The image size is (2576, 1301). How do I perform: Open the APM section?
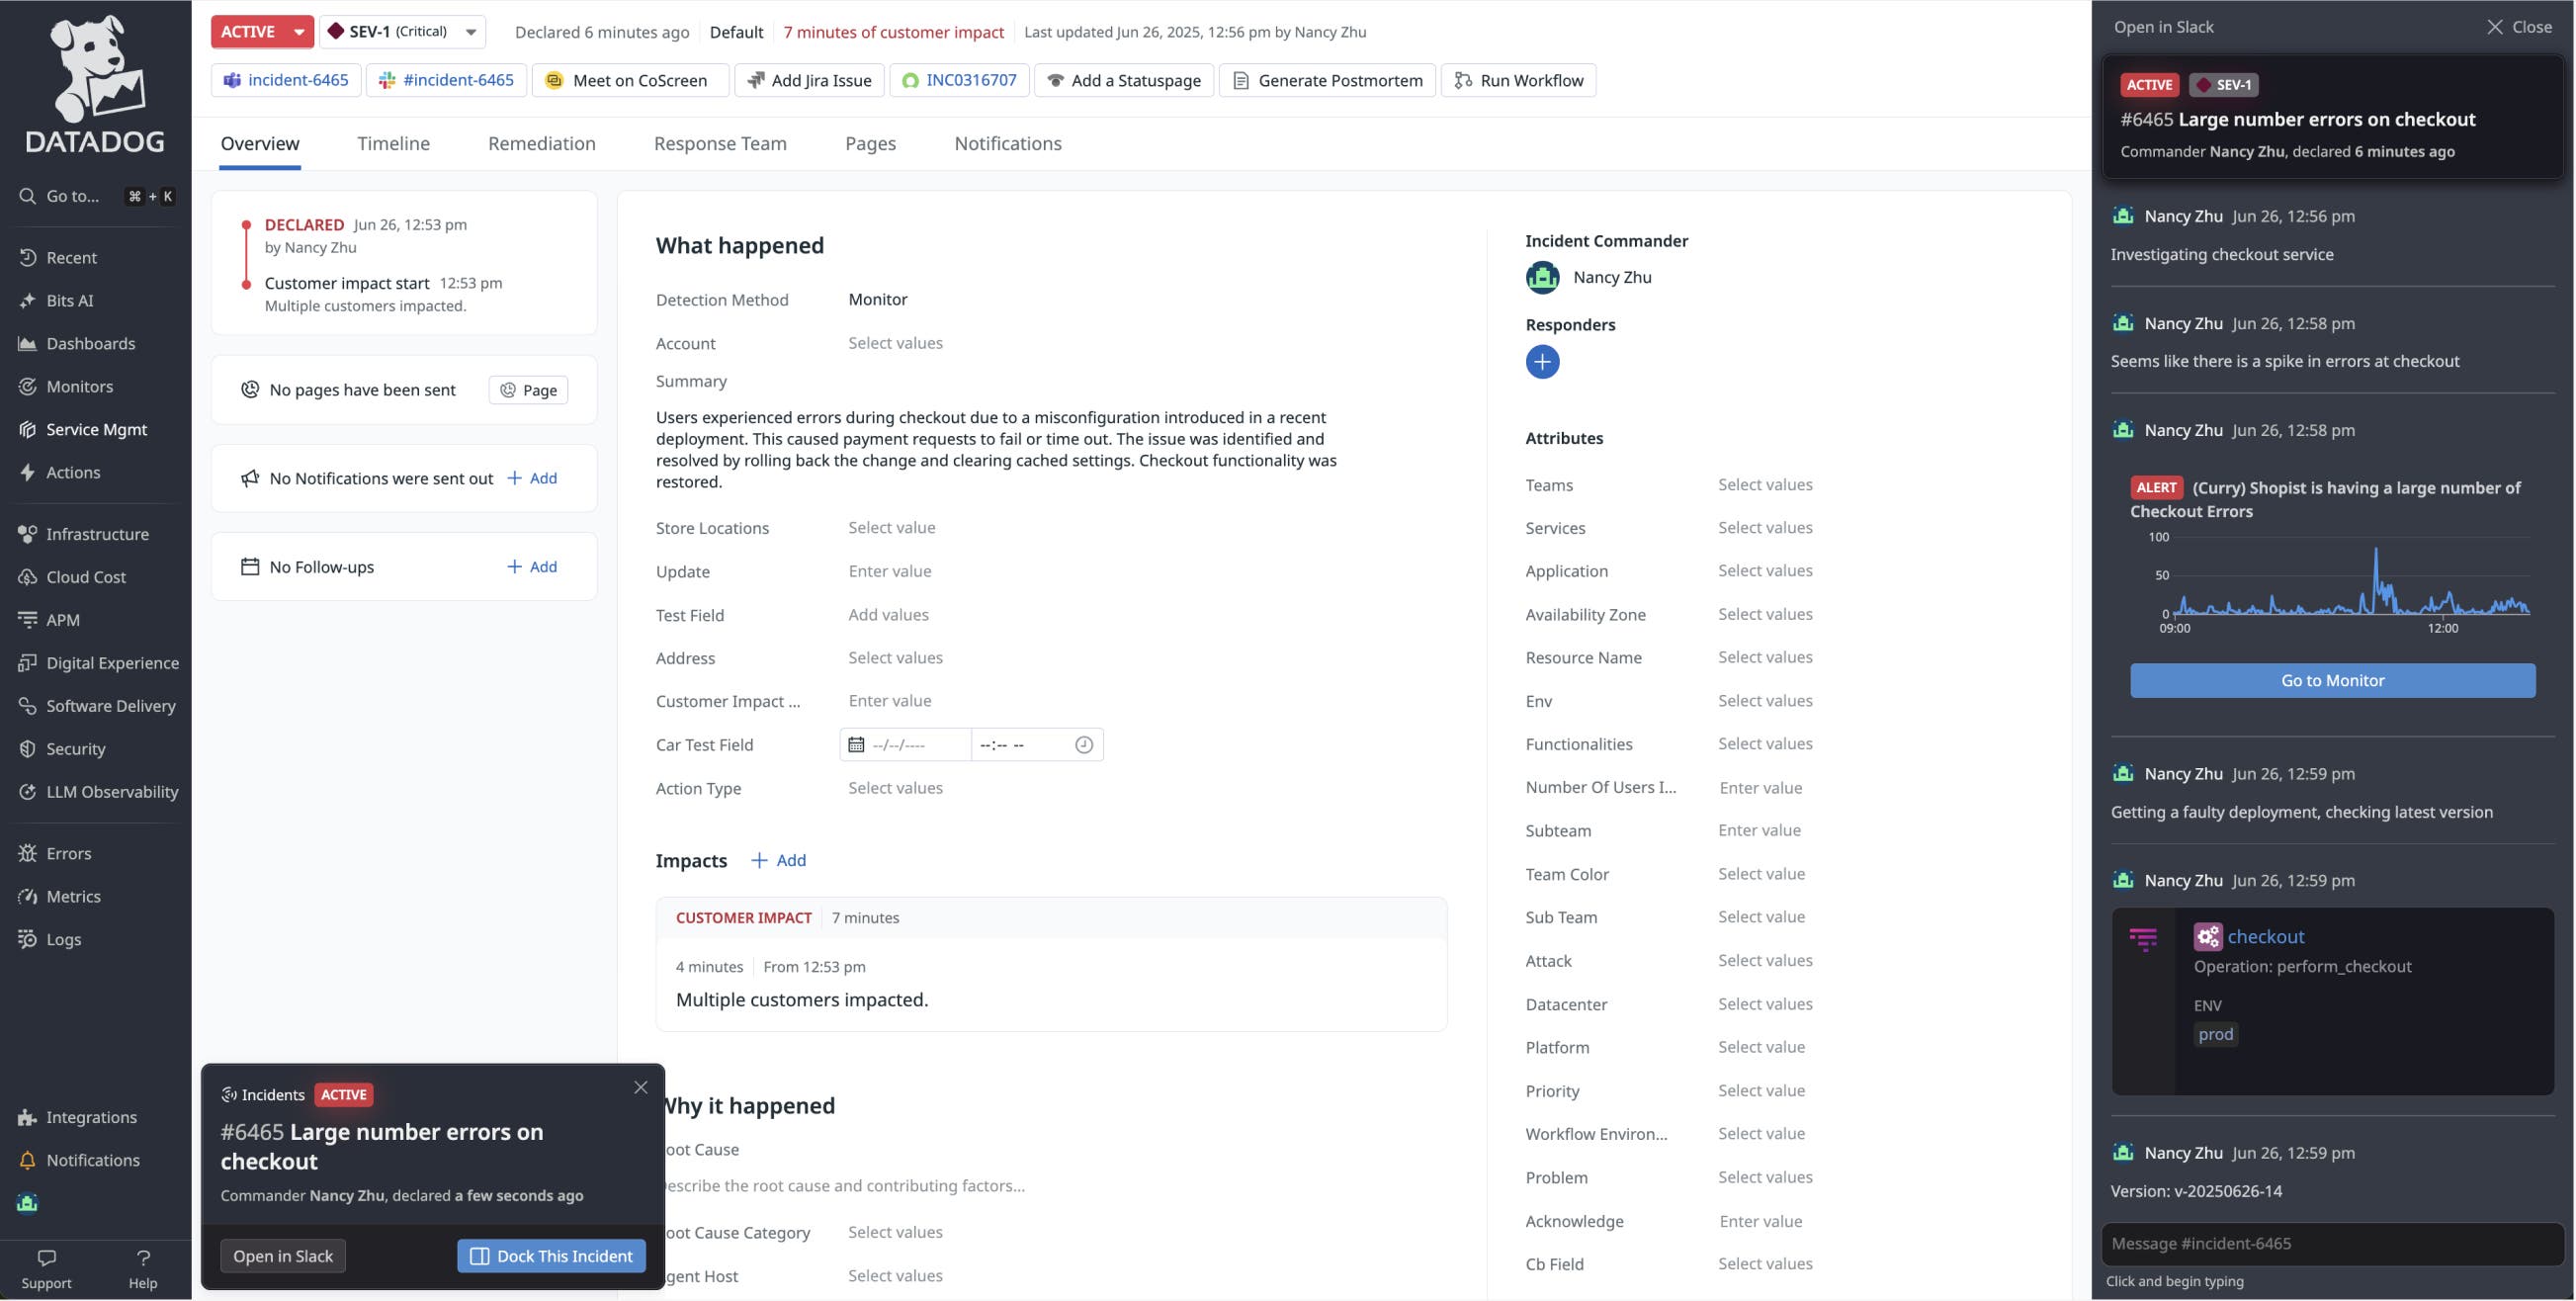click(63, 619)
